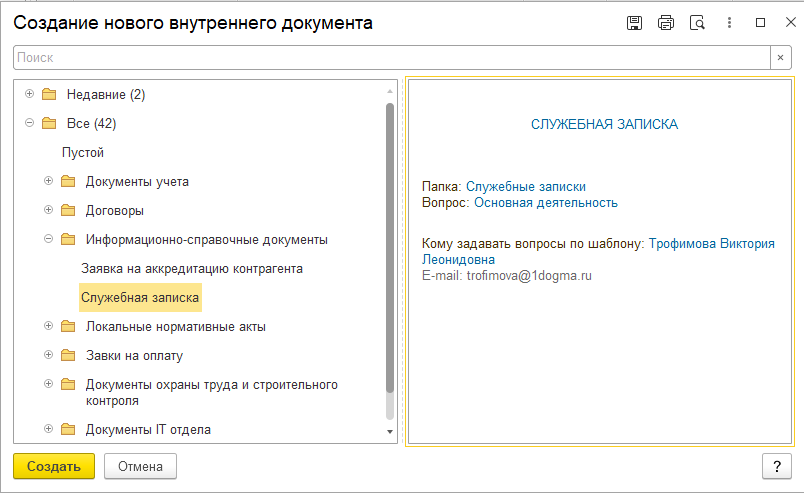
Task: Click the save diskette icon in title bar
Action: (634, 23)
